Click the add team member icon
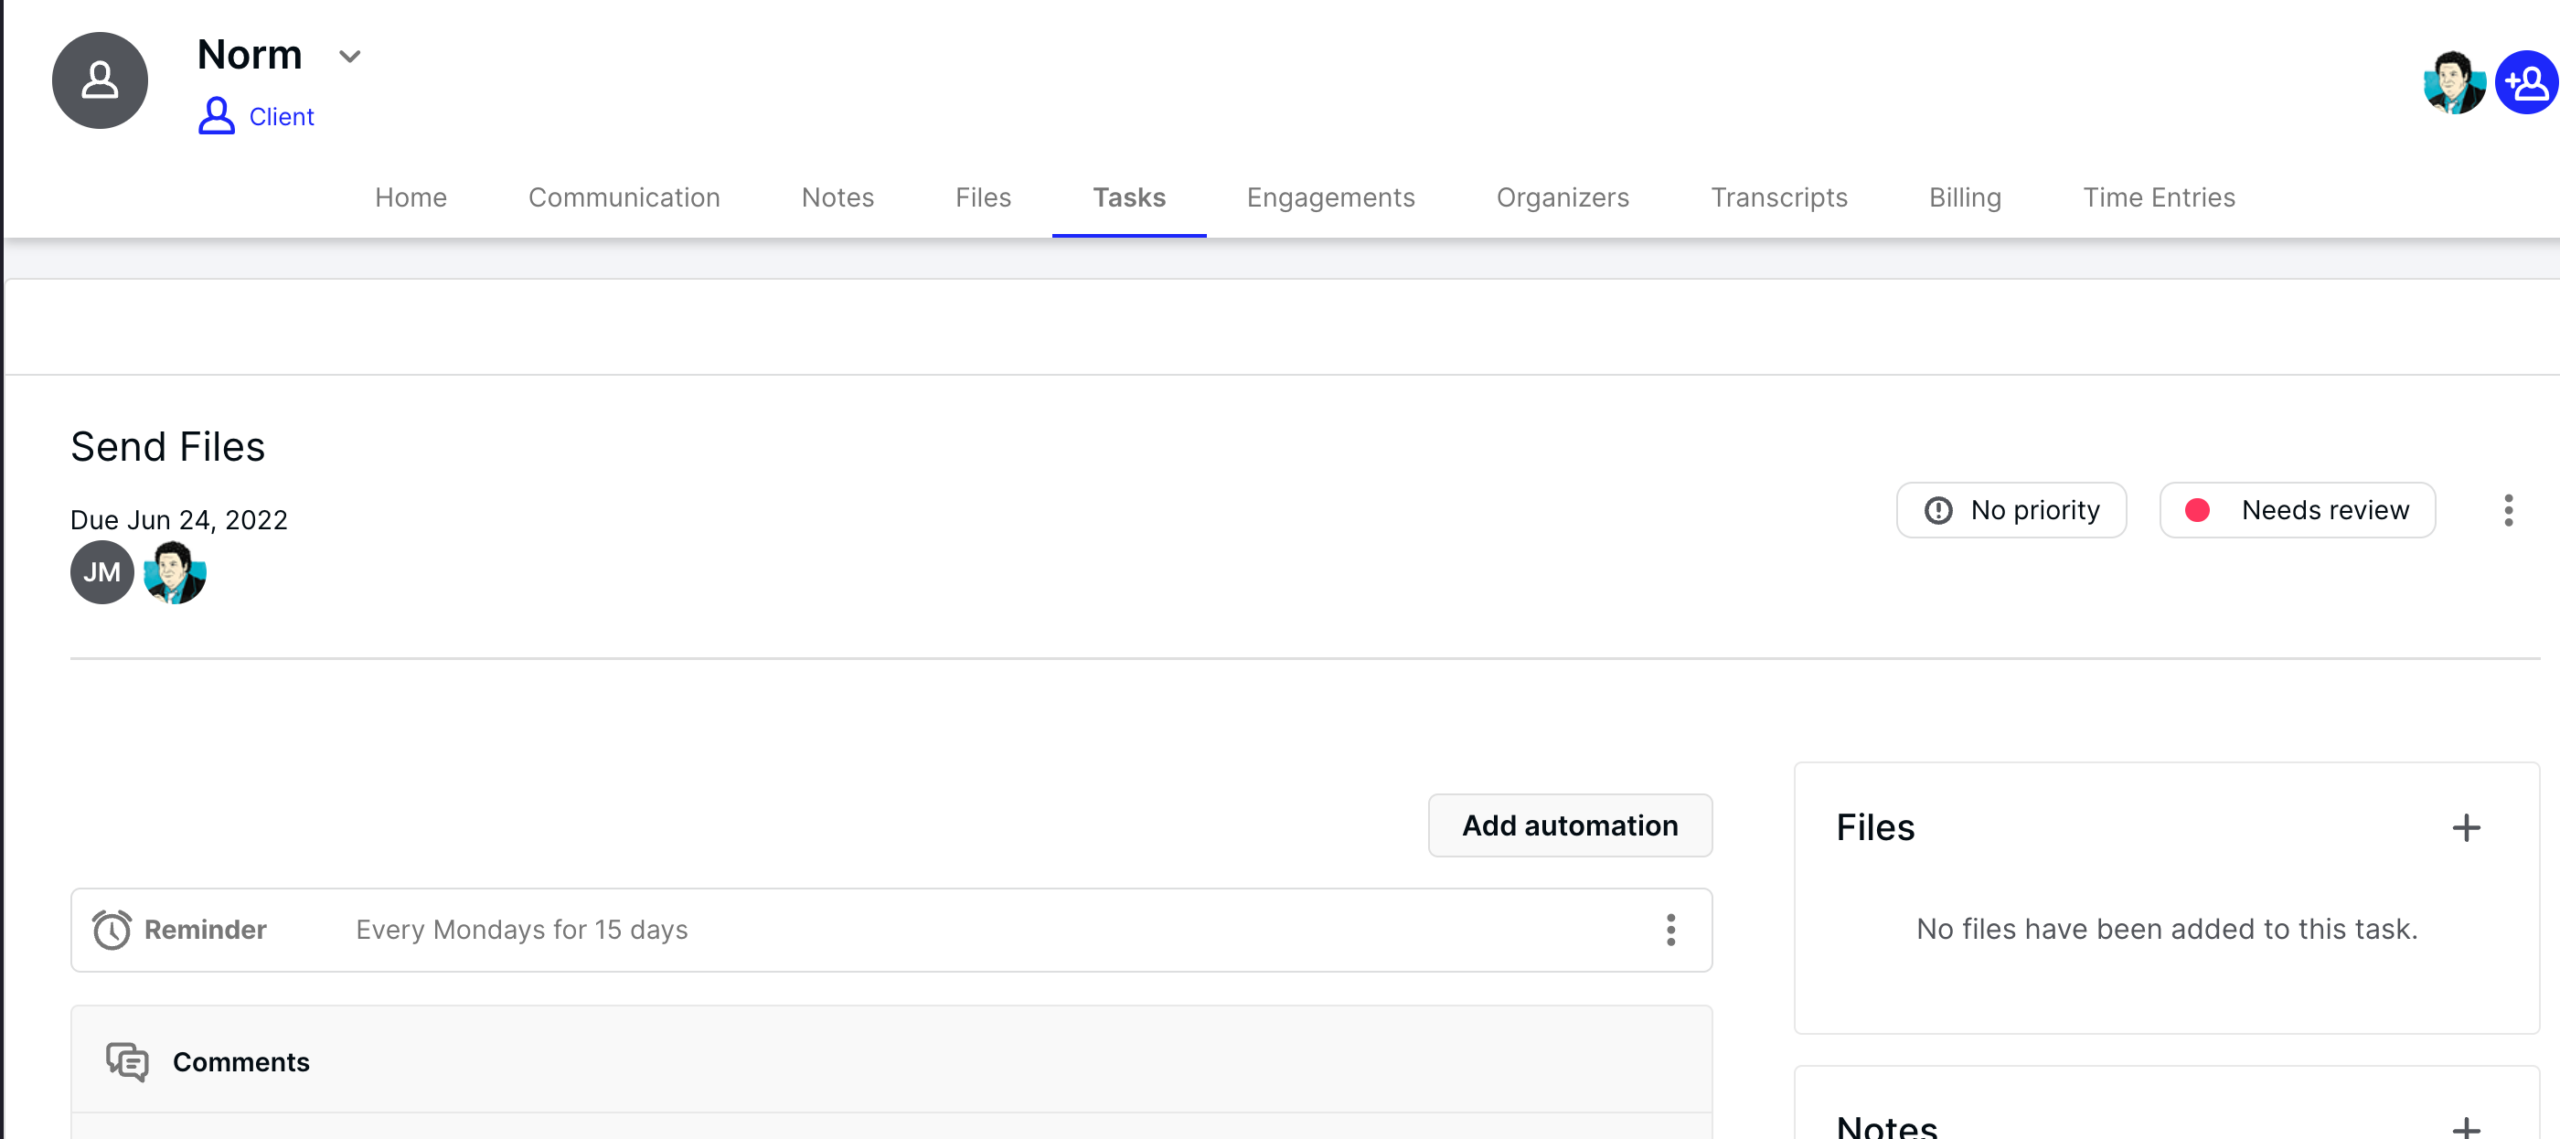 2526,83
